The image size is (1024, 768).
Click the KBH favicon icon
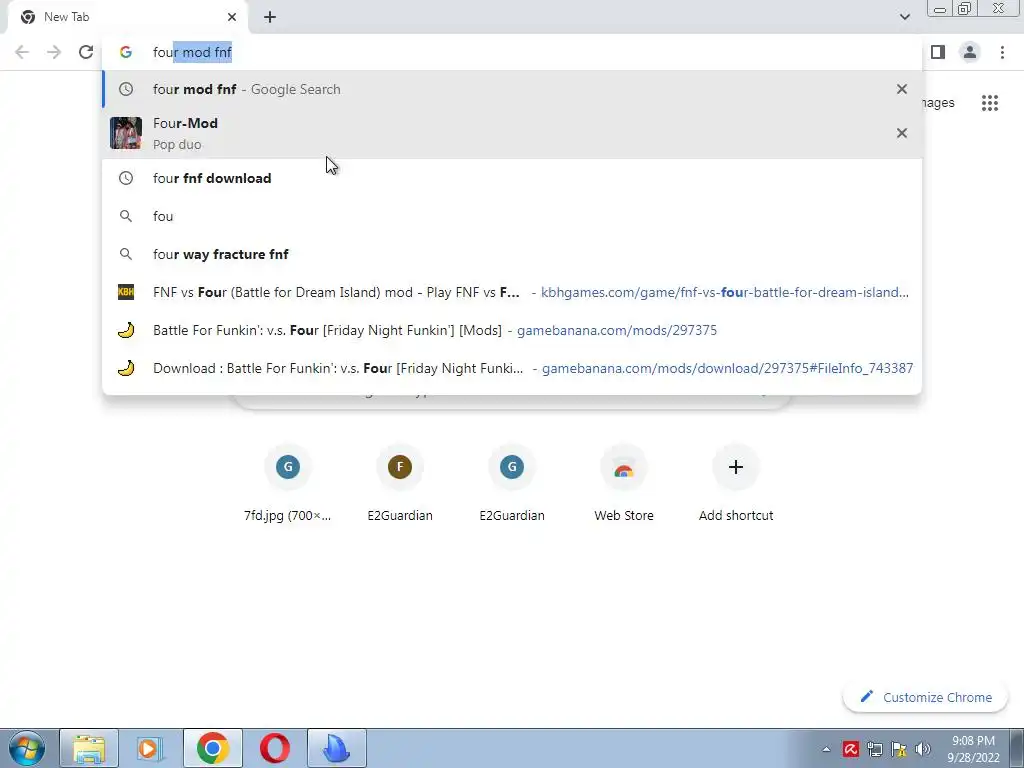click(126, 292)
